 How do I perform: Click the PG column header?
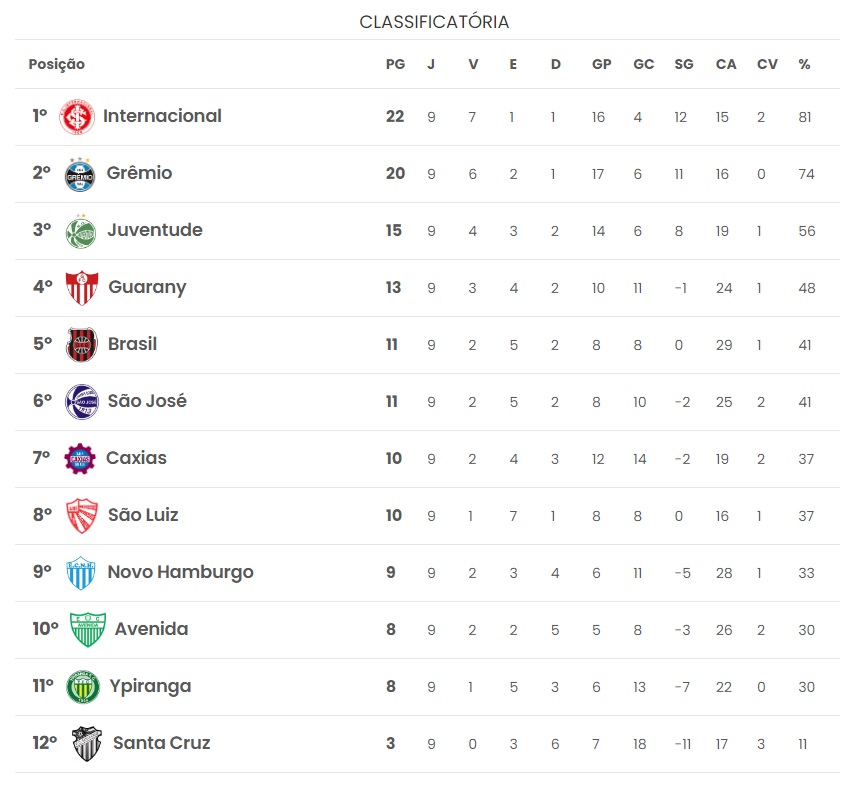(x=395, y=64)
